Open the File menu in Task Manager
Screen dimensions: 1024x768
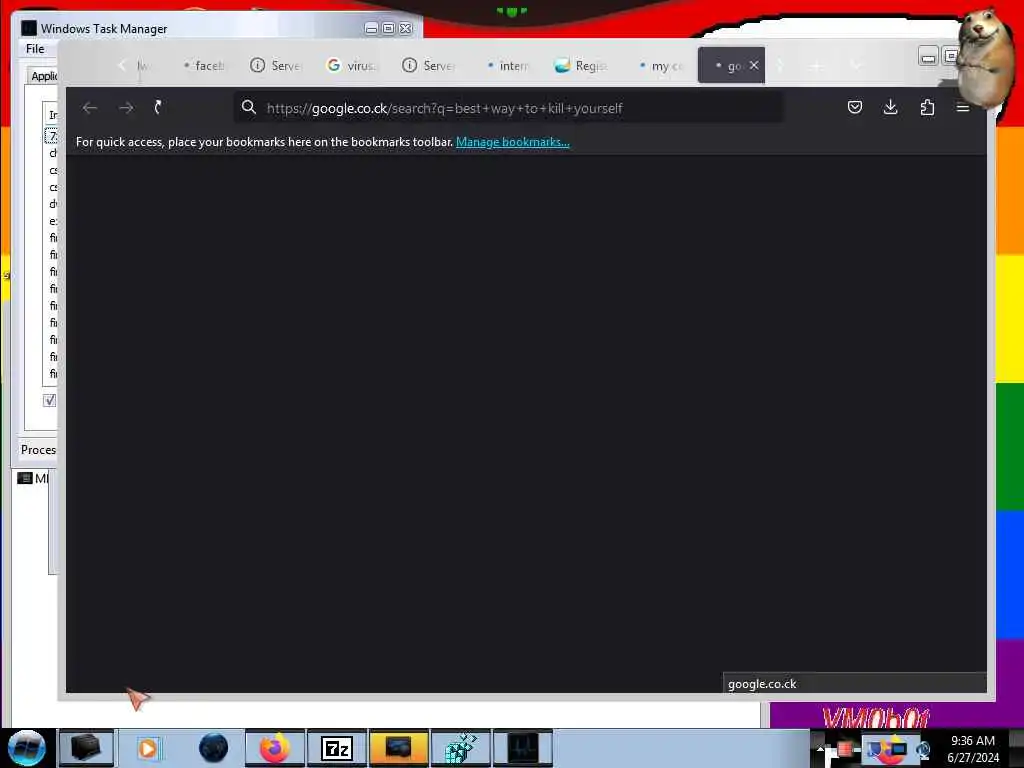pyautogui.click(x=35, y=49)
